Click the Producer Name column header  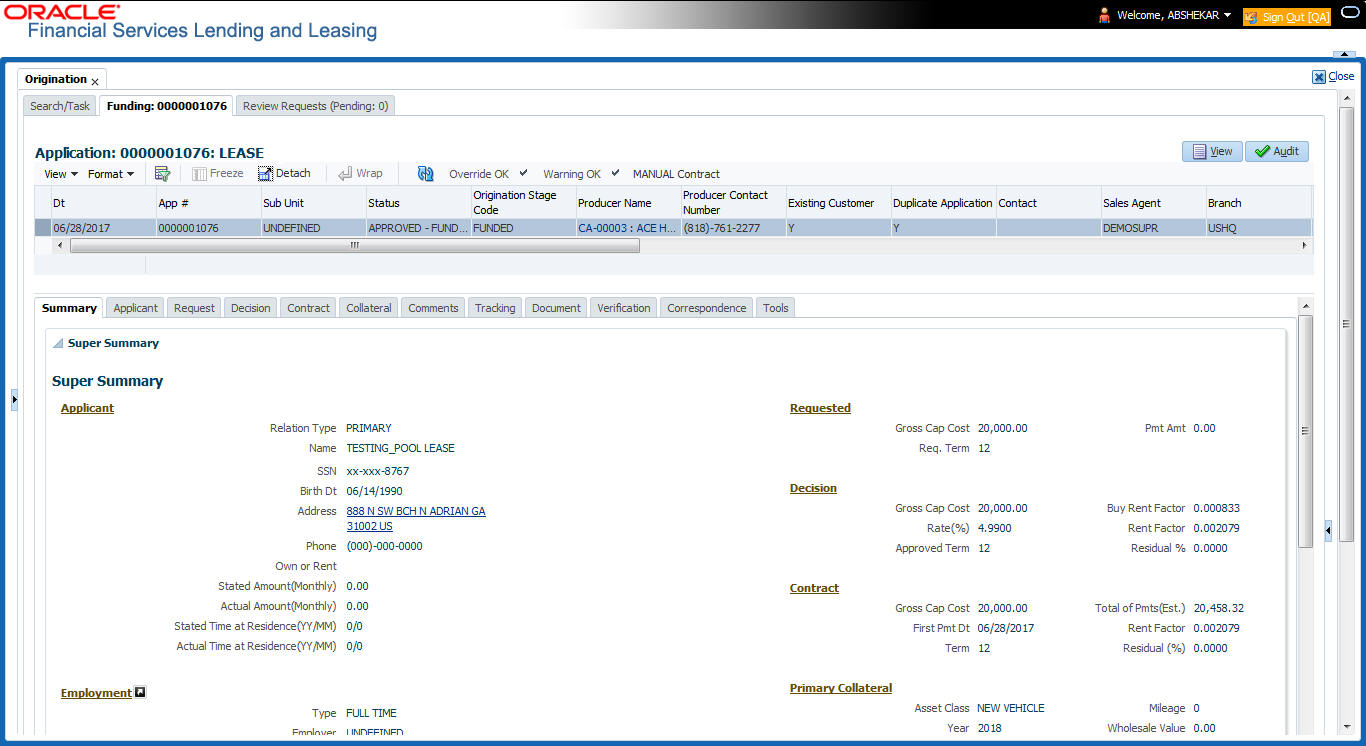click(628, 203)
